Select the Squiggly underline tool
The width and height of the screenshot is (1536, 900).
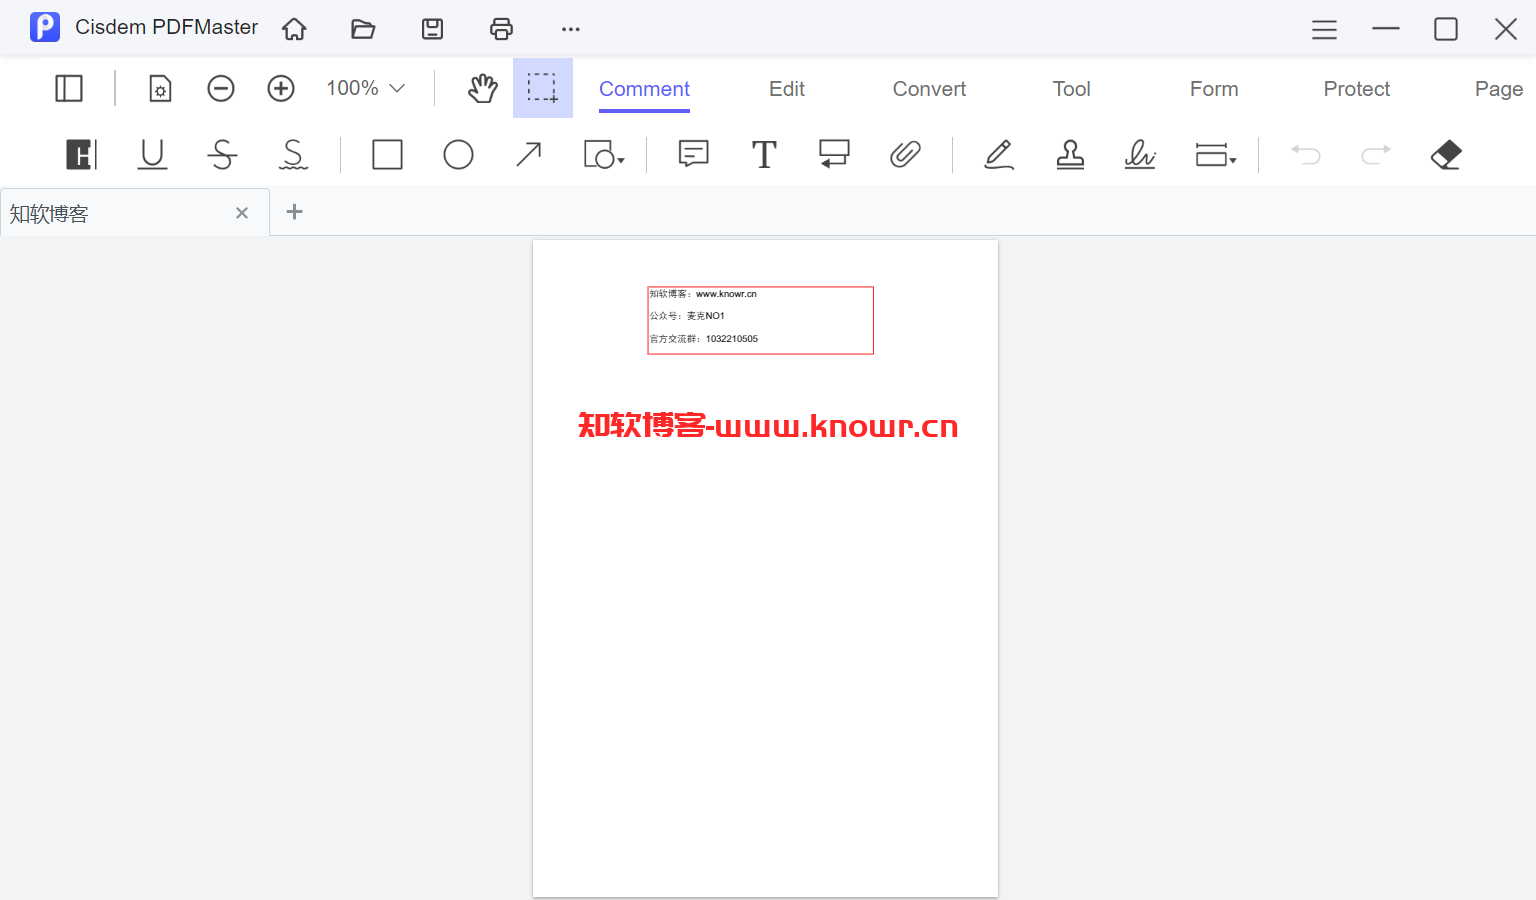[x=293, y=155]
